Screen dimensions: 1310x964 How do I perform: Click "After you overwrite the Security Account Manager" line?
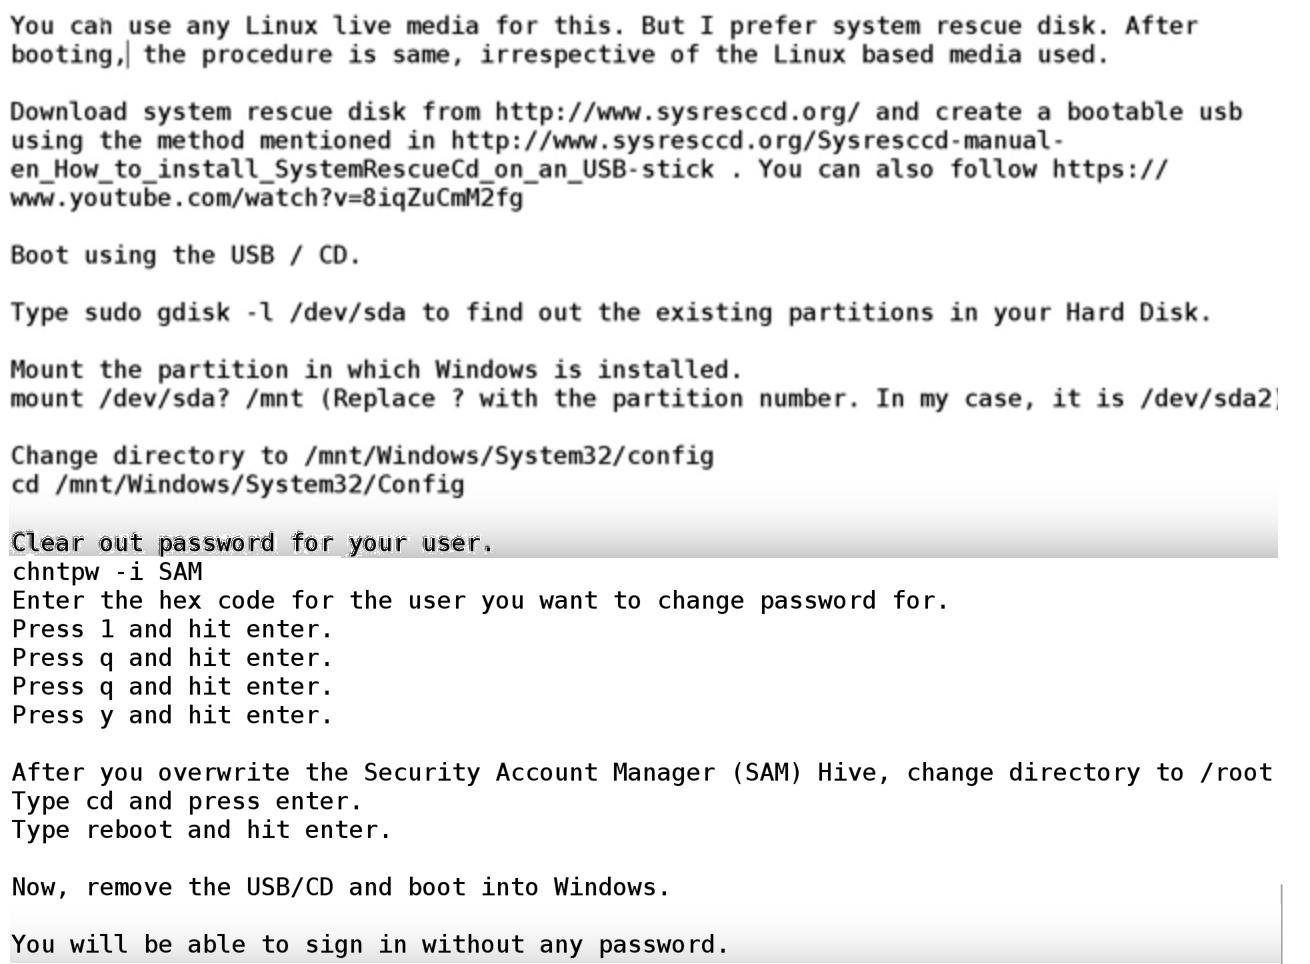(640, 773)
